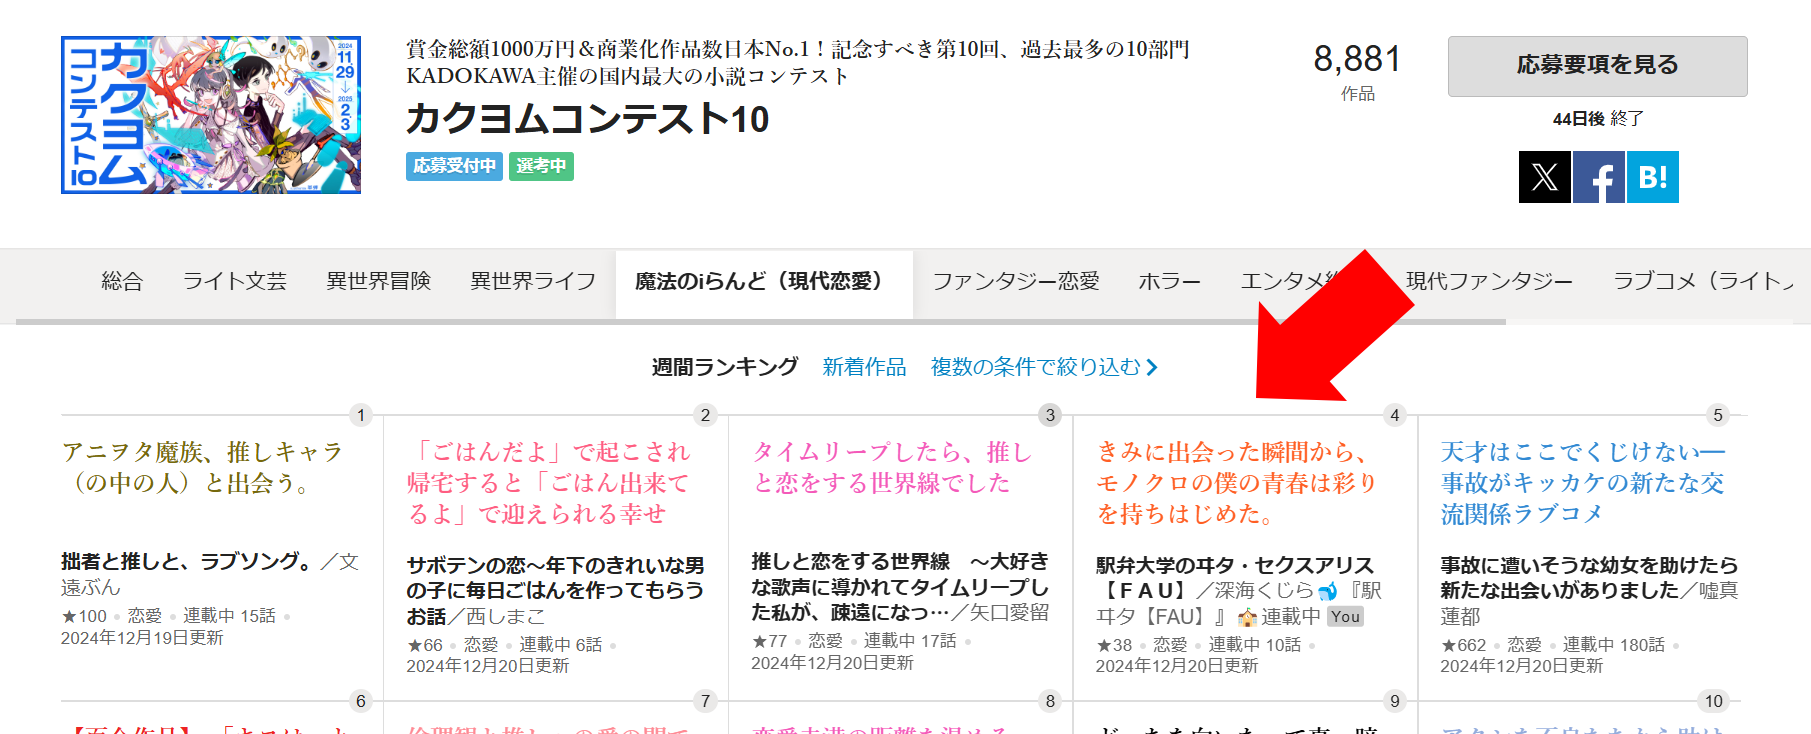Go to the 異世界冒険 tab
1811x734 pixels.
coord(378,281)
